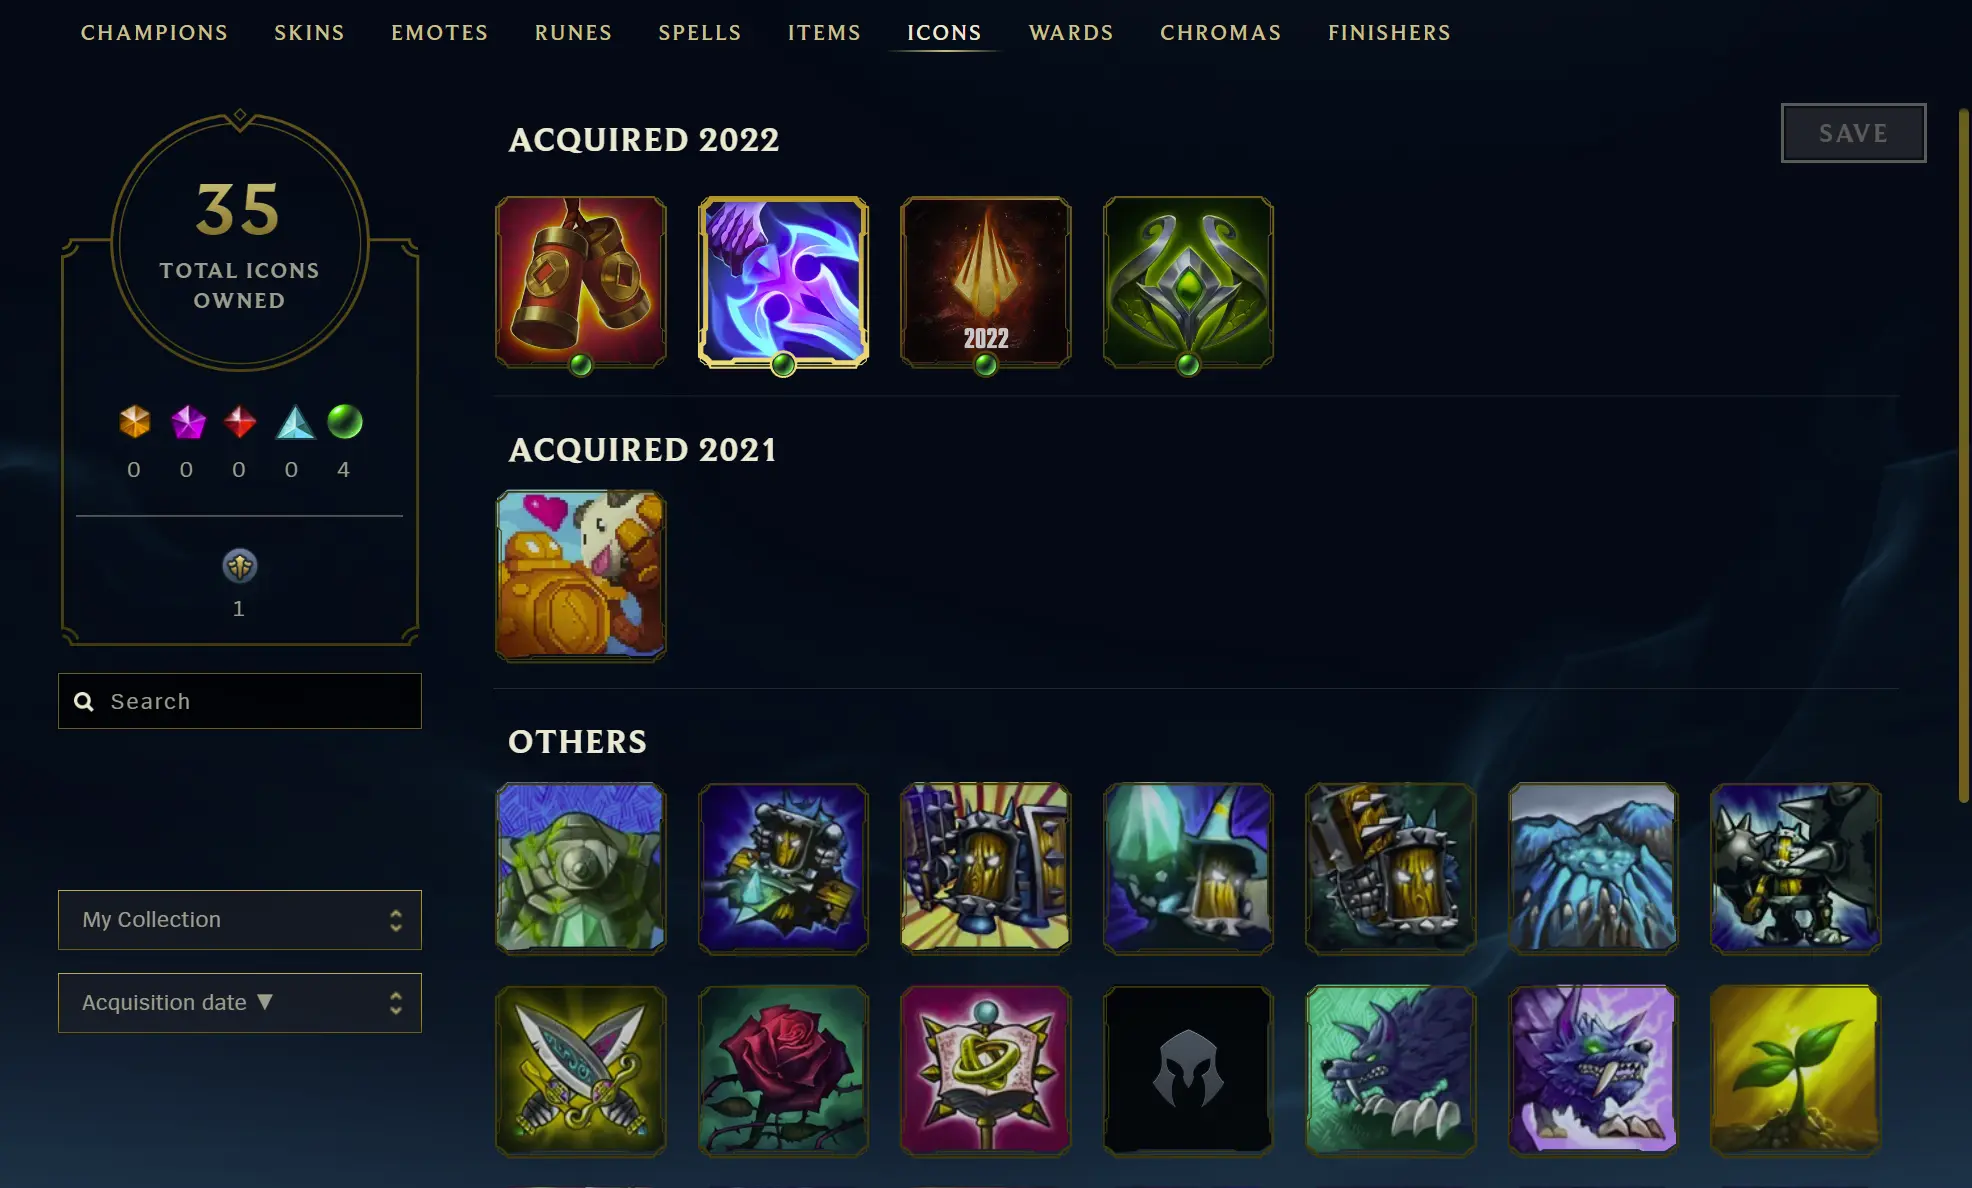
Task: Choose the red rose icon
Action: (x=783, y=1070)
